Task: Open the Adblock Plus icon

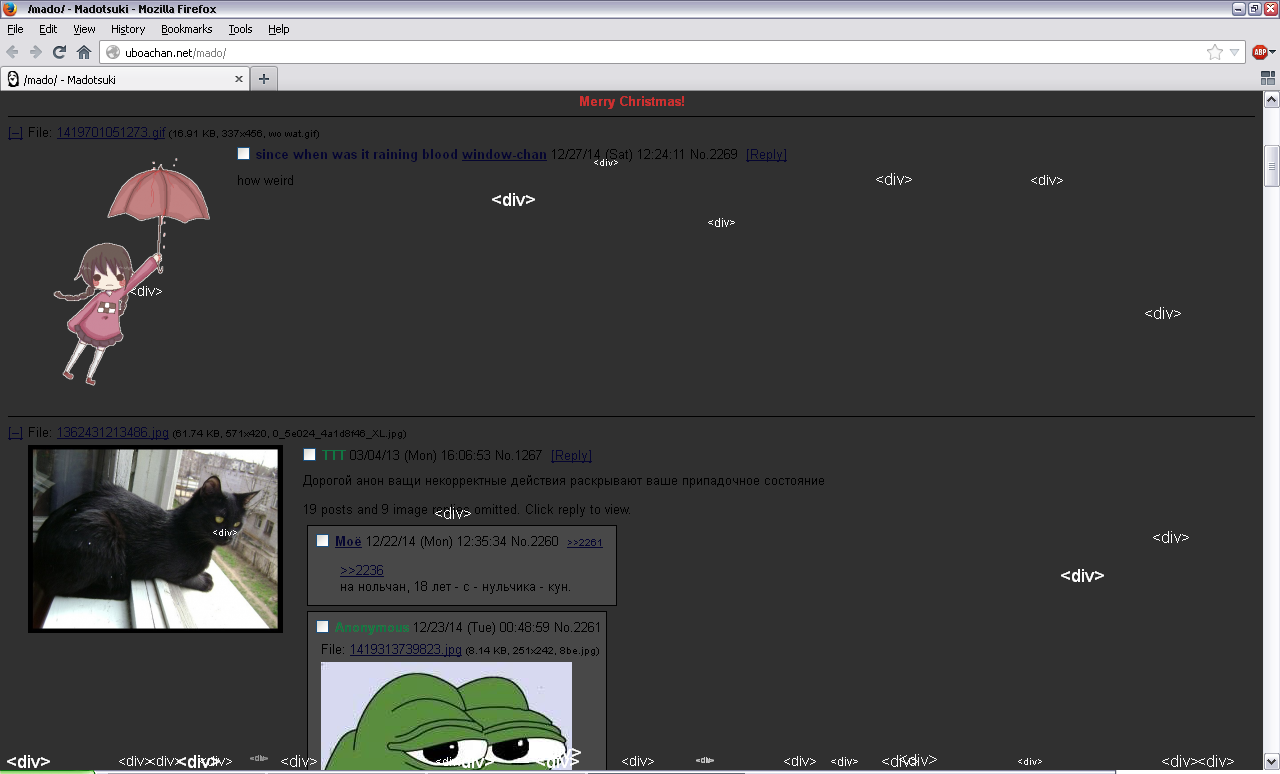Action: tap(1259, 52)
